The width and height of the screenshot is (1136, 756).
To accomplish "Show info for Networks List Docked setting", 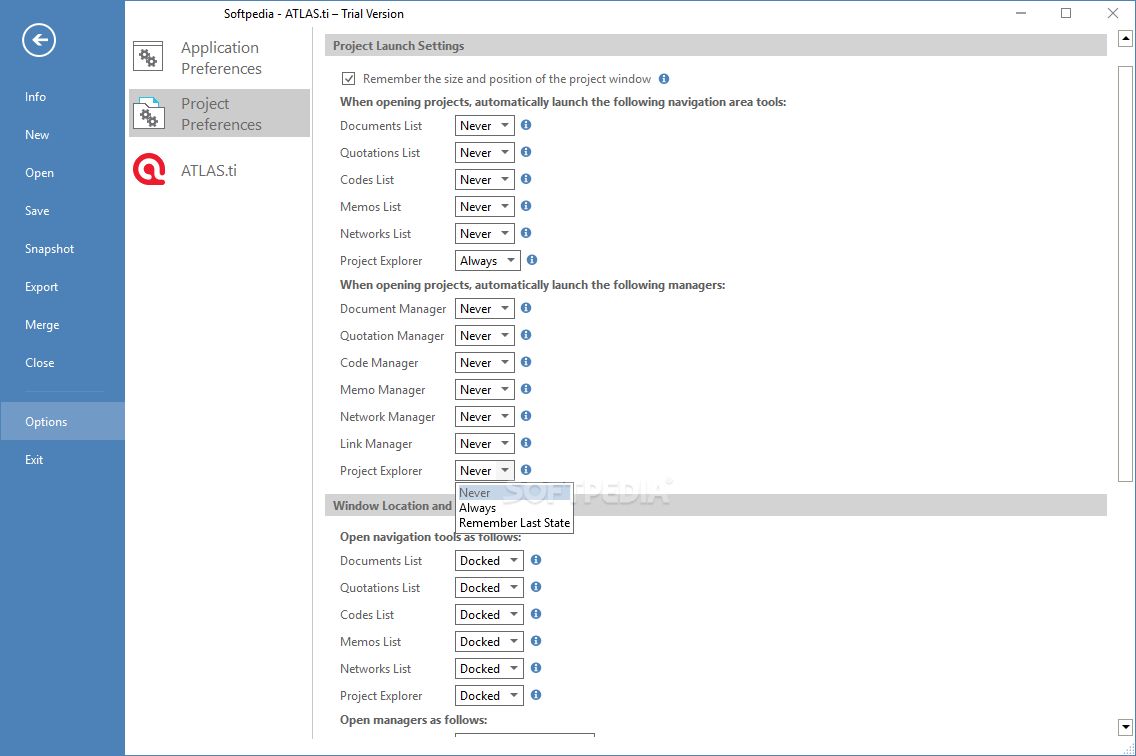I will [536, 668].
